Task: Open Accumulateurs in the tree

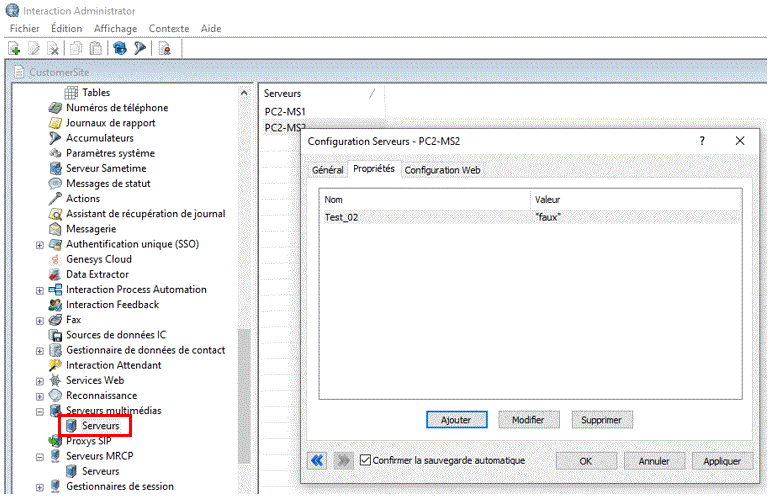Action: (100, 138)
